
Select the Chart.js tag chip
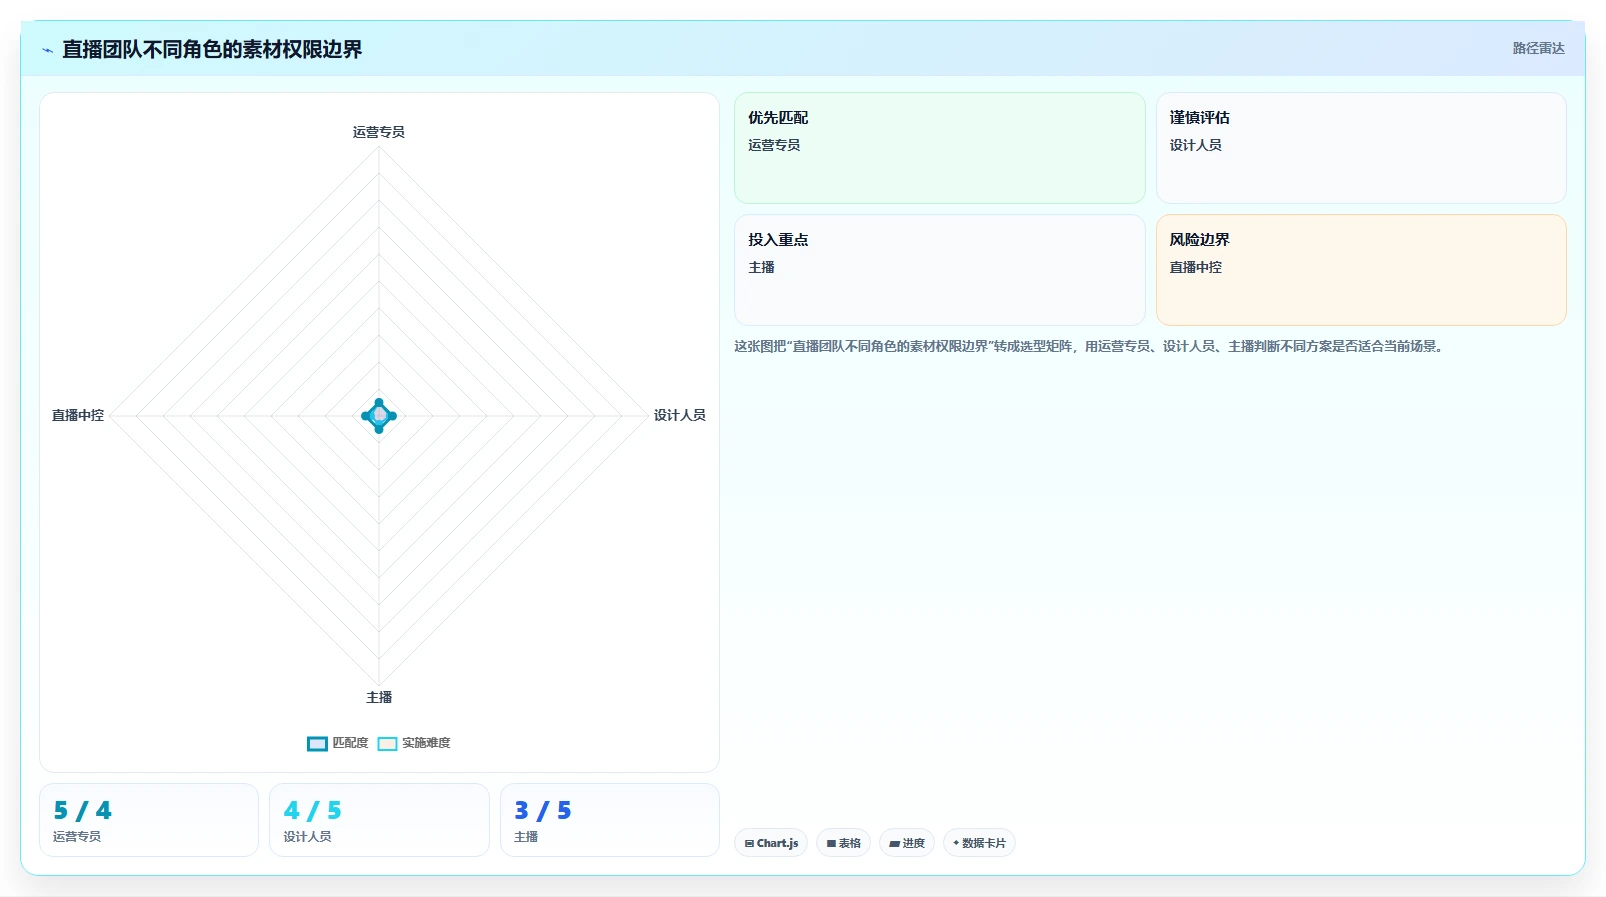tap(771, 843)
